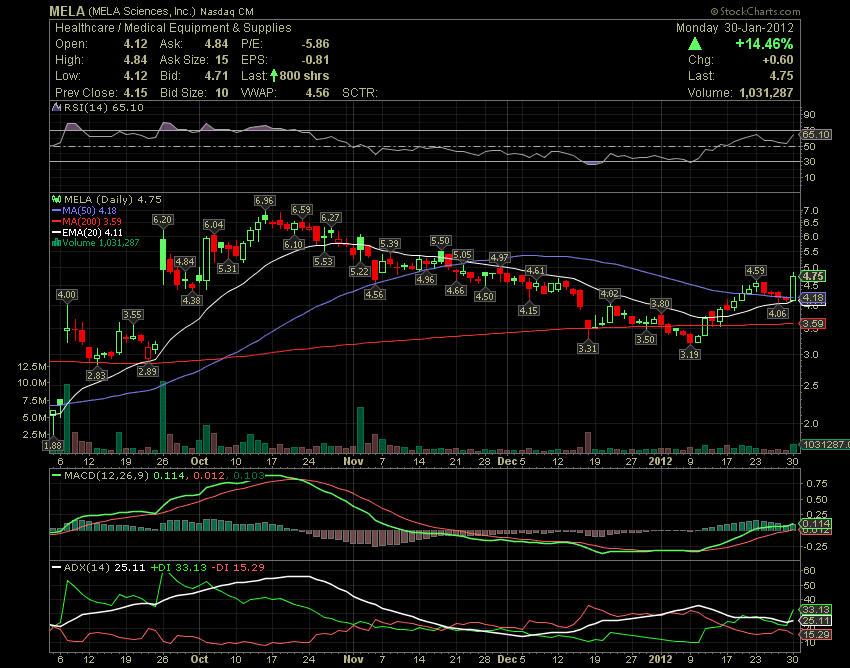Click the 12.5M volume axis label
The width and height of the screenshot is (850, 668).
pyautogui.click(x=32, y=367)
